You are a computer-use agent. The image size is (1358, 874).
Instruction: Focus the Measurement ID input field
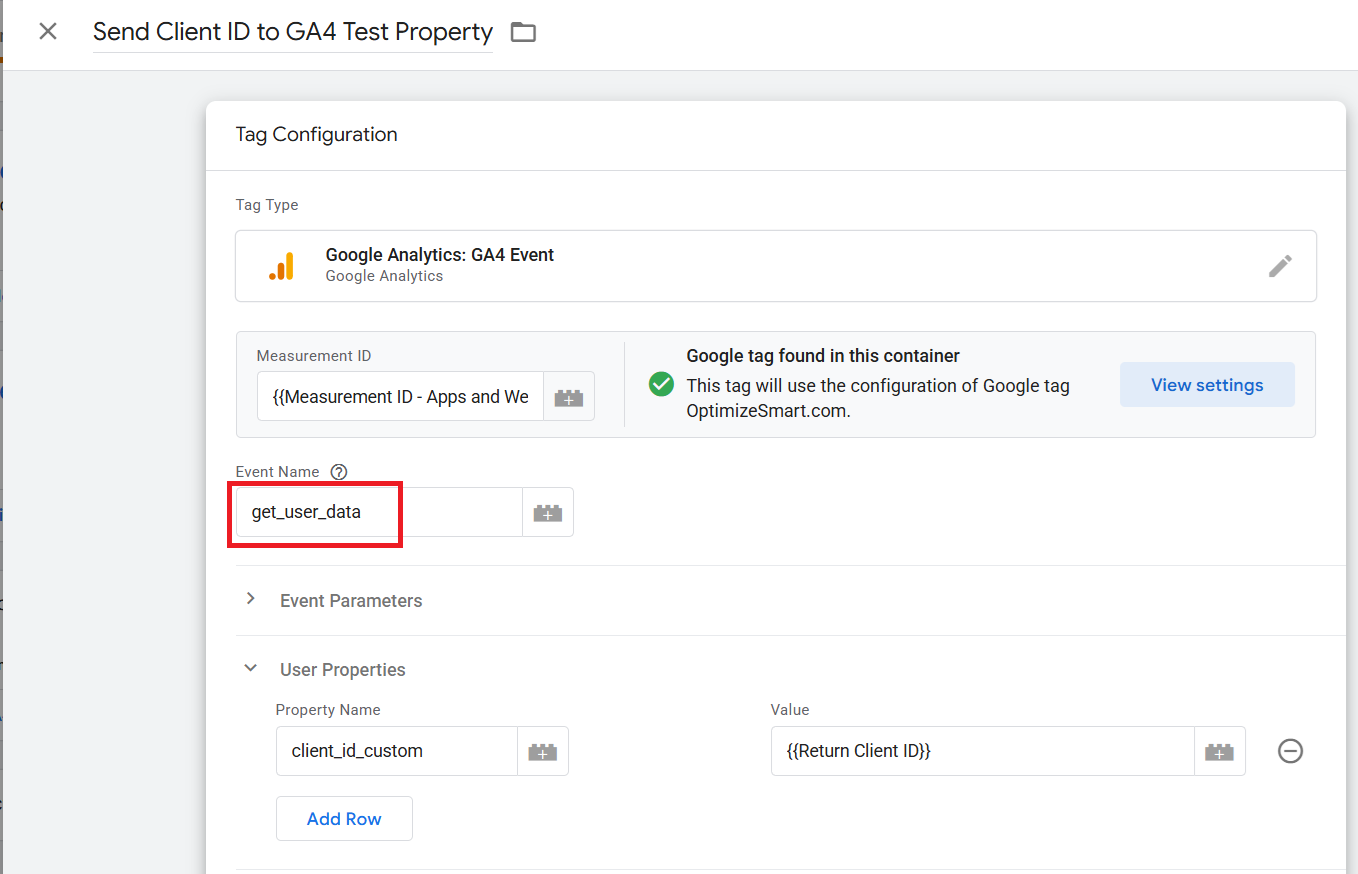click(x=400, y=397)
